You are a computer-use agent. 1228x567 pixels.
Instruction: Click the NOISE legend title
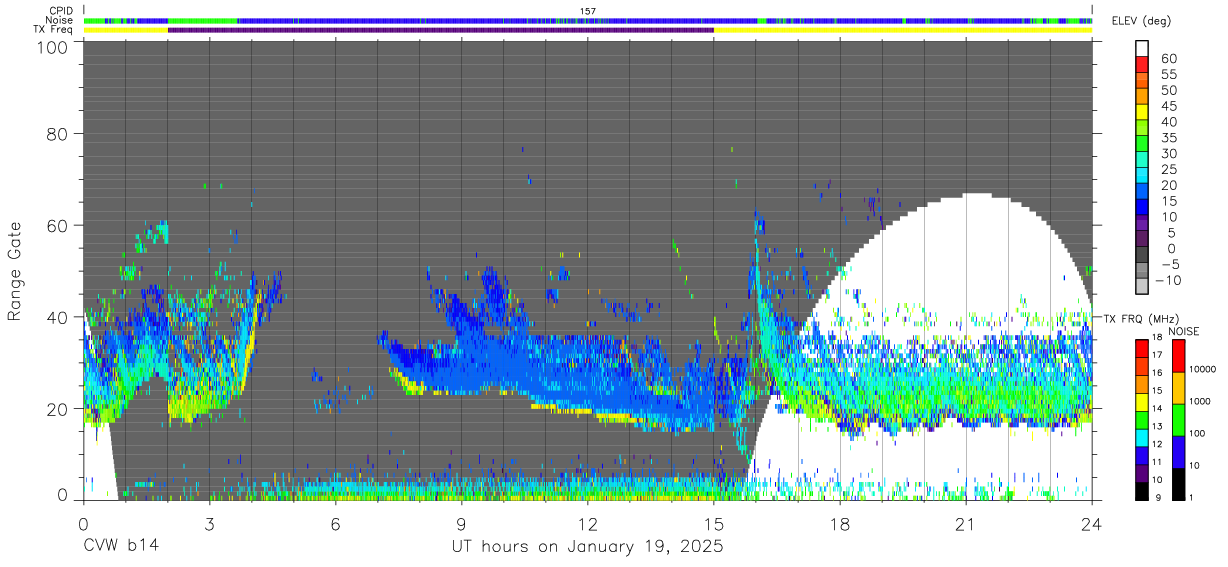click(x=1183, y=331)
